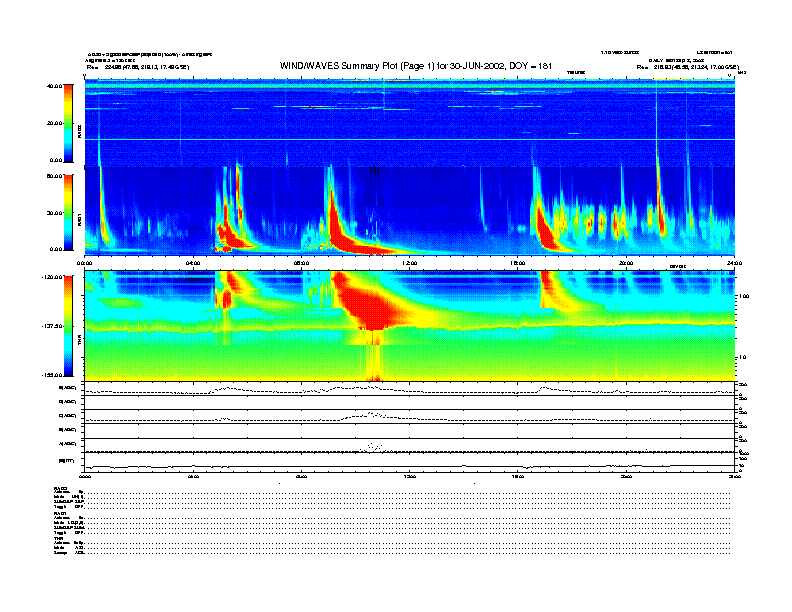Click the TNR header in status table

pos(58,539)
